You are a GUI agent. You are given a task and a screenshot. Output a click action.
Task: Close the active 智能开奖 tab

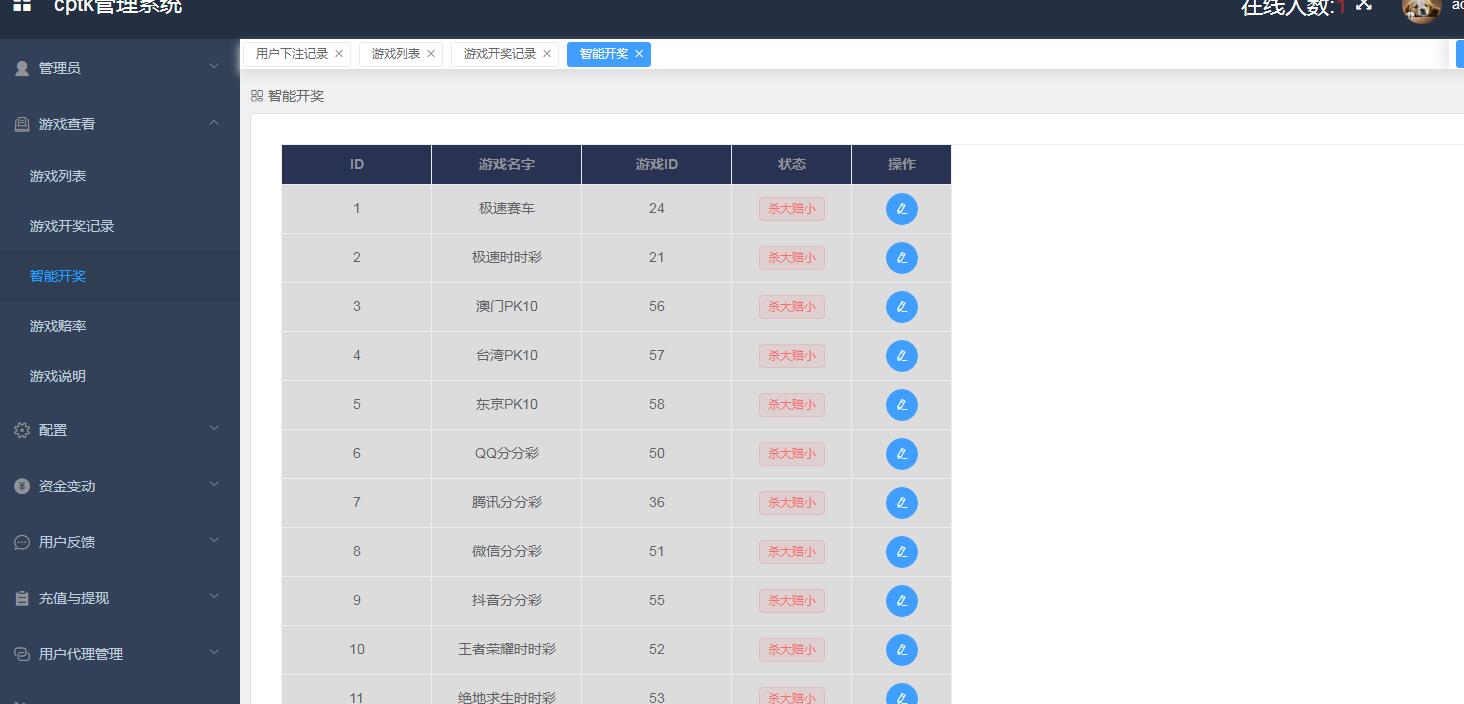[x=639, y=54]
